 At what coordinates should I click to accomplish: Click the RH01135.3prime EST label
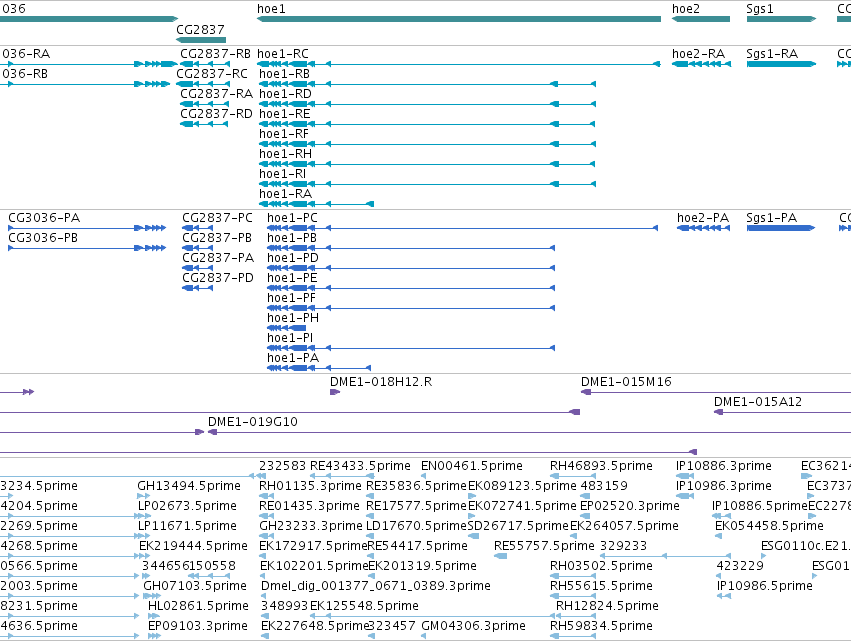(310, 486)
